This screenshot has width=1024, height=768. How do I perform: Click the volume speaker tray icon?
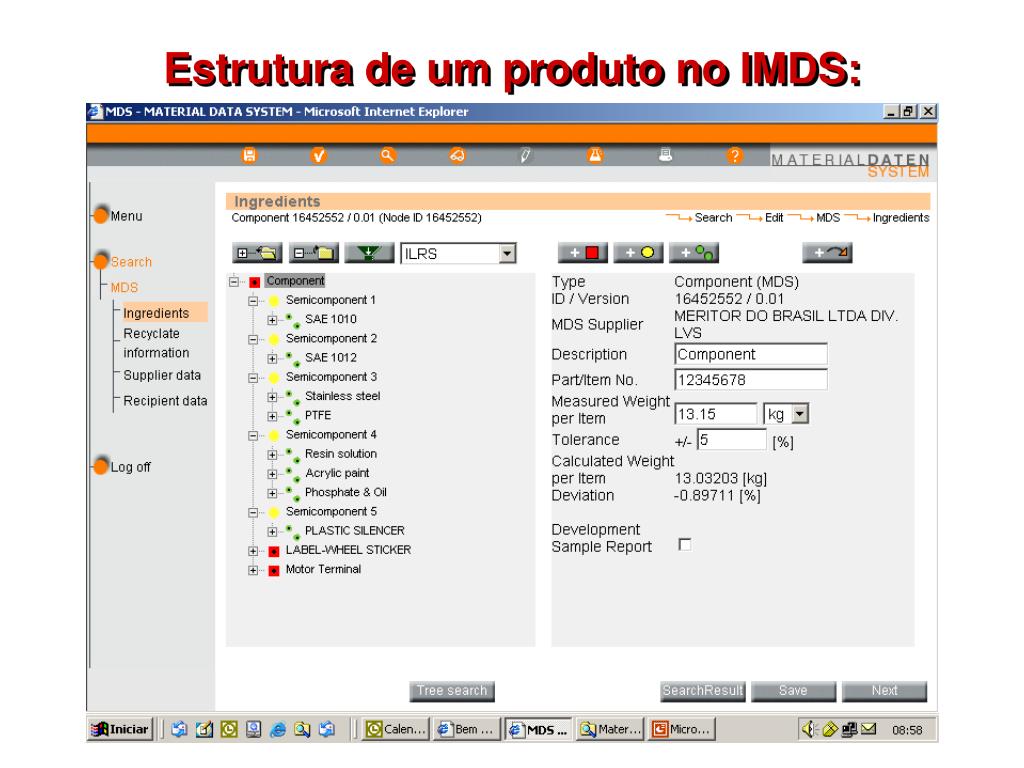pyautogui.click(x=810, y=729)
